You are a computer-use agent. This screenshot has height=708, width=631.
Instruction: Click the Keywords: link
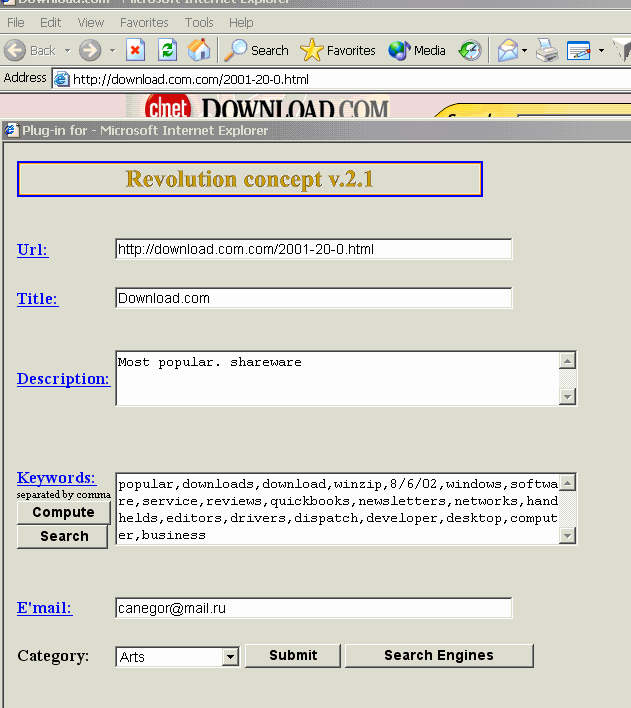pos(56,478)
